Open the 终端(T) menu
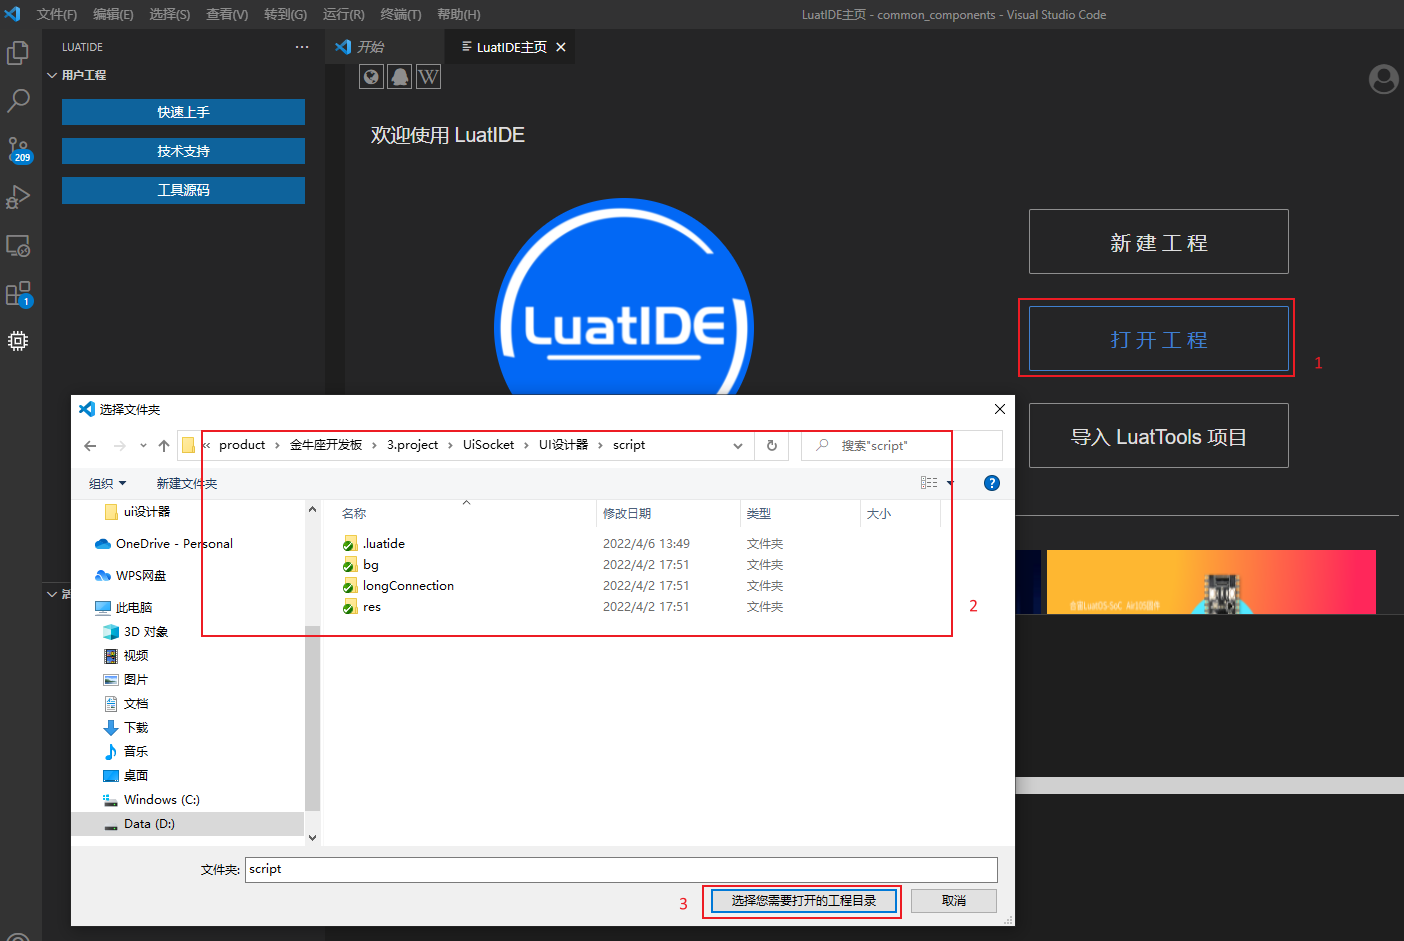This screenshot has width=1404, height=941. pyautogui.click(x=401, y=15)
